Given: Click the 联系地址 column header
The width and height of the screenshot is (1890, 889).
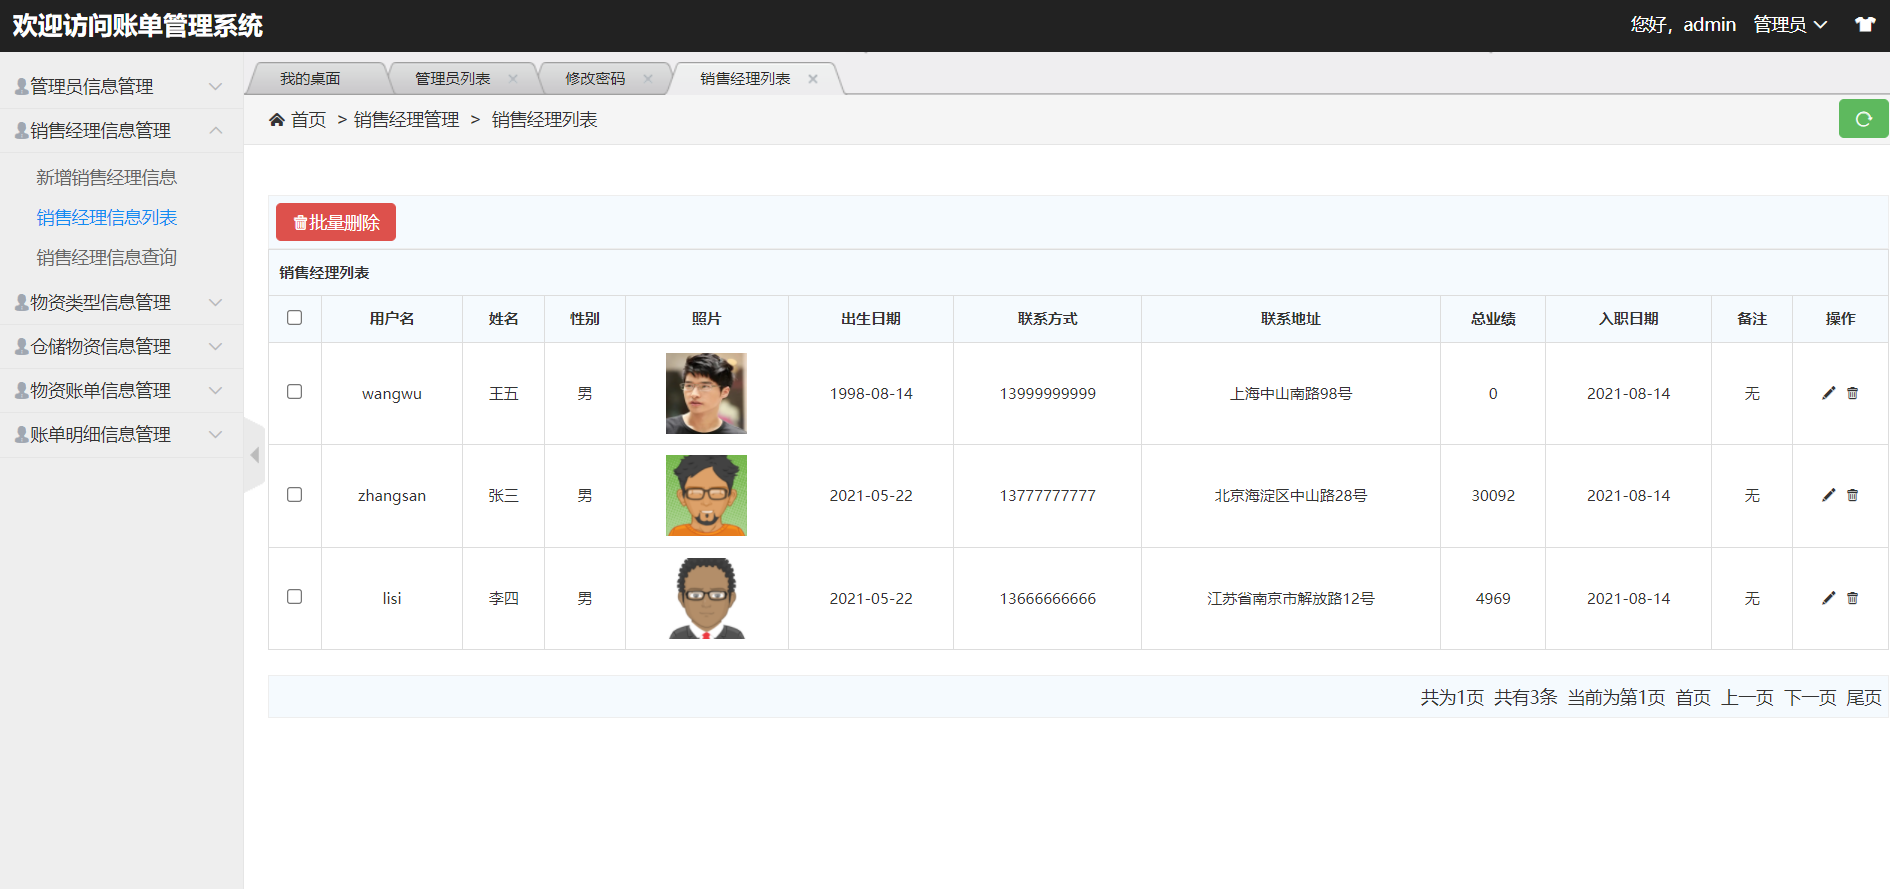Looking at the screenshot, I should (1290, 318).
